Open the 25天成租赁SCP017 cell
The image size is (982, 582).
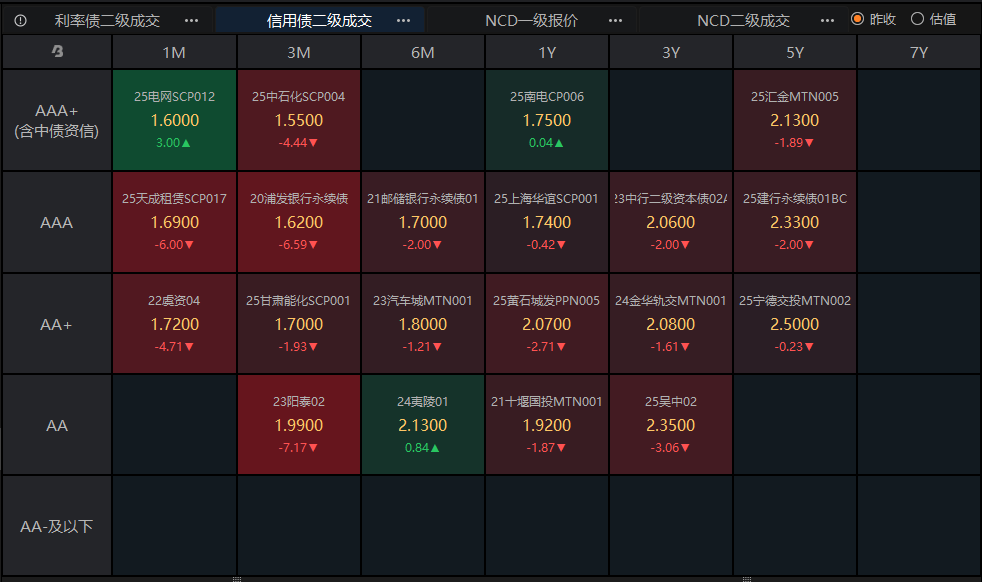[174, 222]
